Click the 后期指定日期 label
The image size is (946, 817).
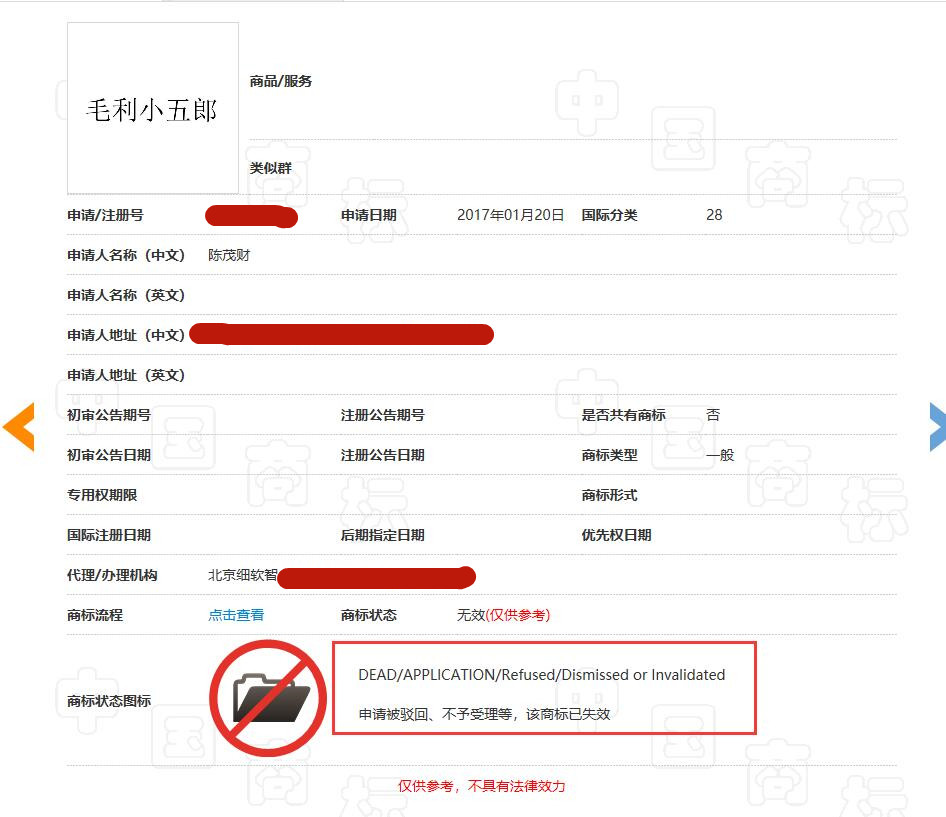[383, 535]
